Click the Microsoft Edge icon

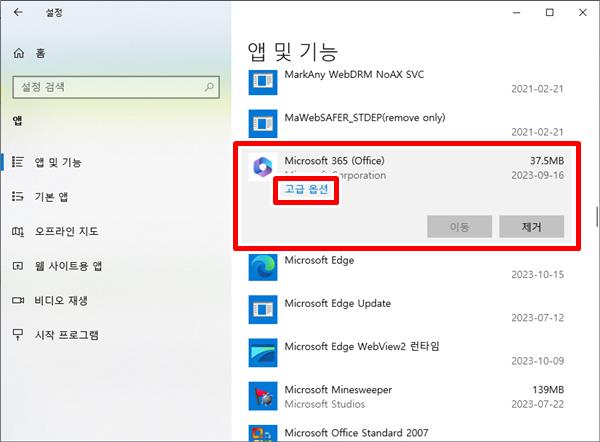263,267
